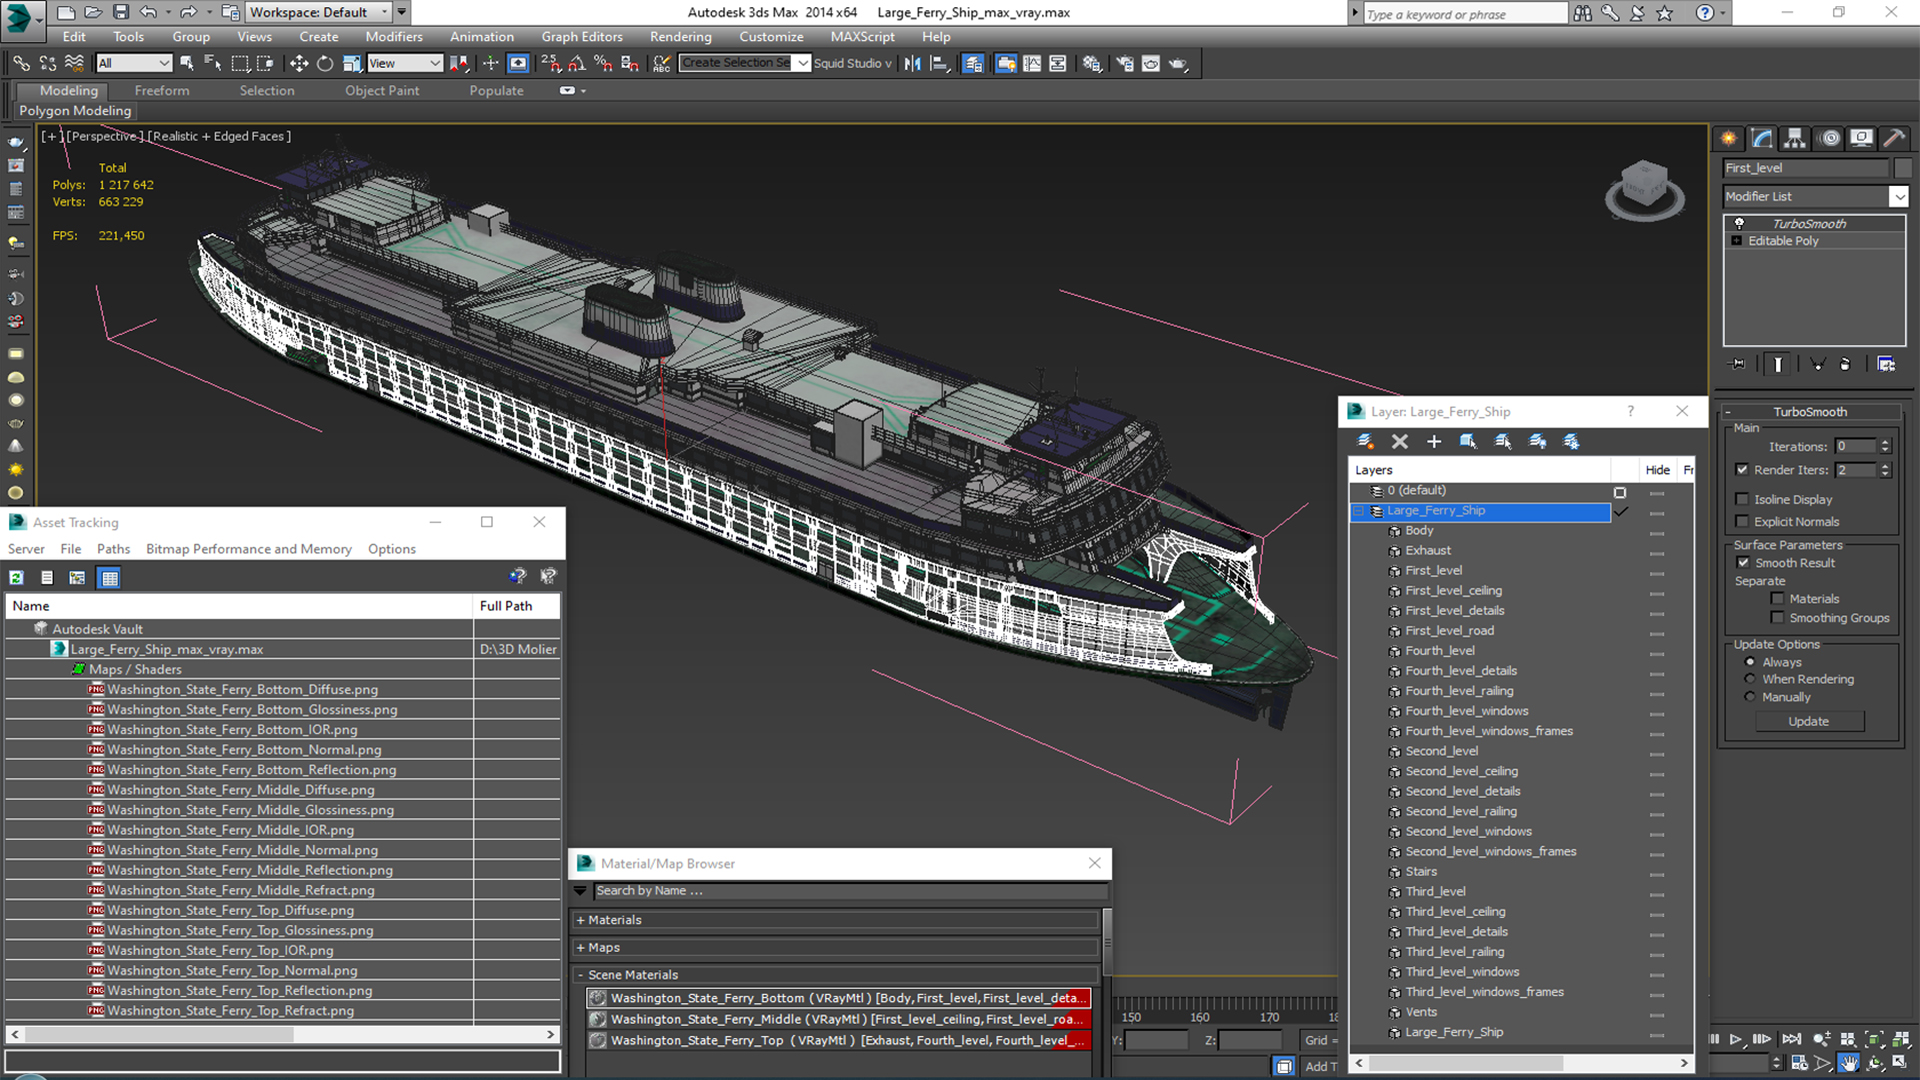
Task: Click Pan View hand icon in navigation controls
Action: click(1848, 1064)
